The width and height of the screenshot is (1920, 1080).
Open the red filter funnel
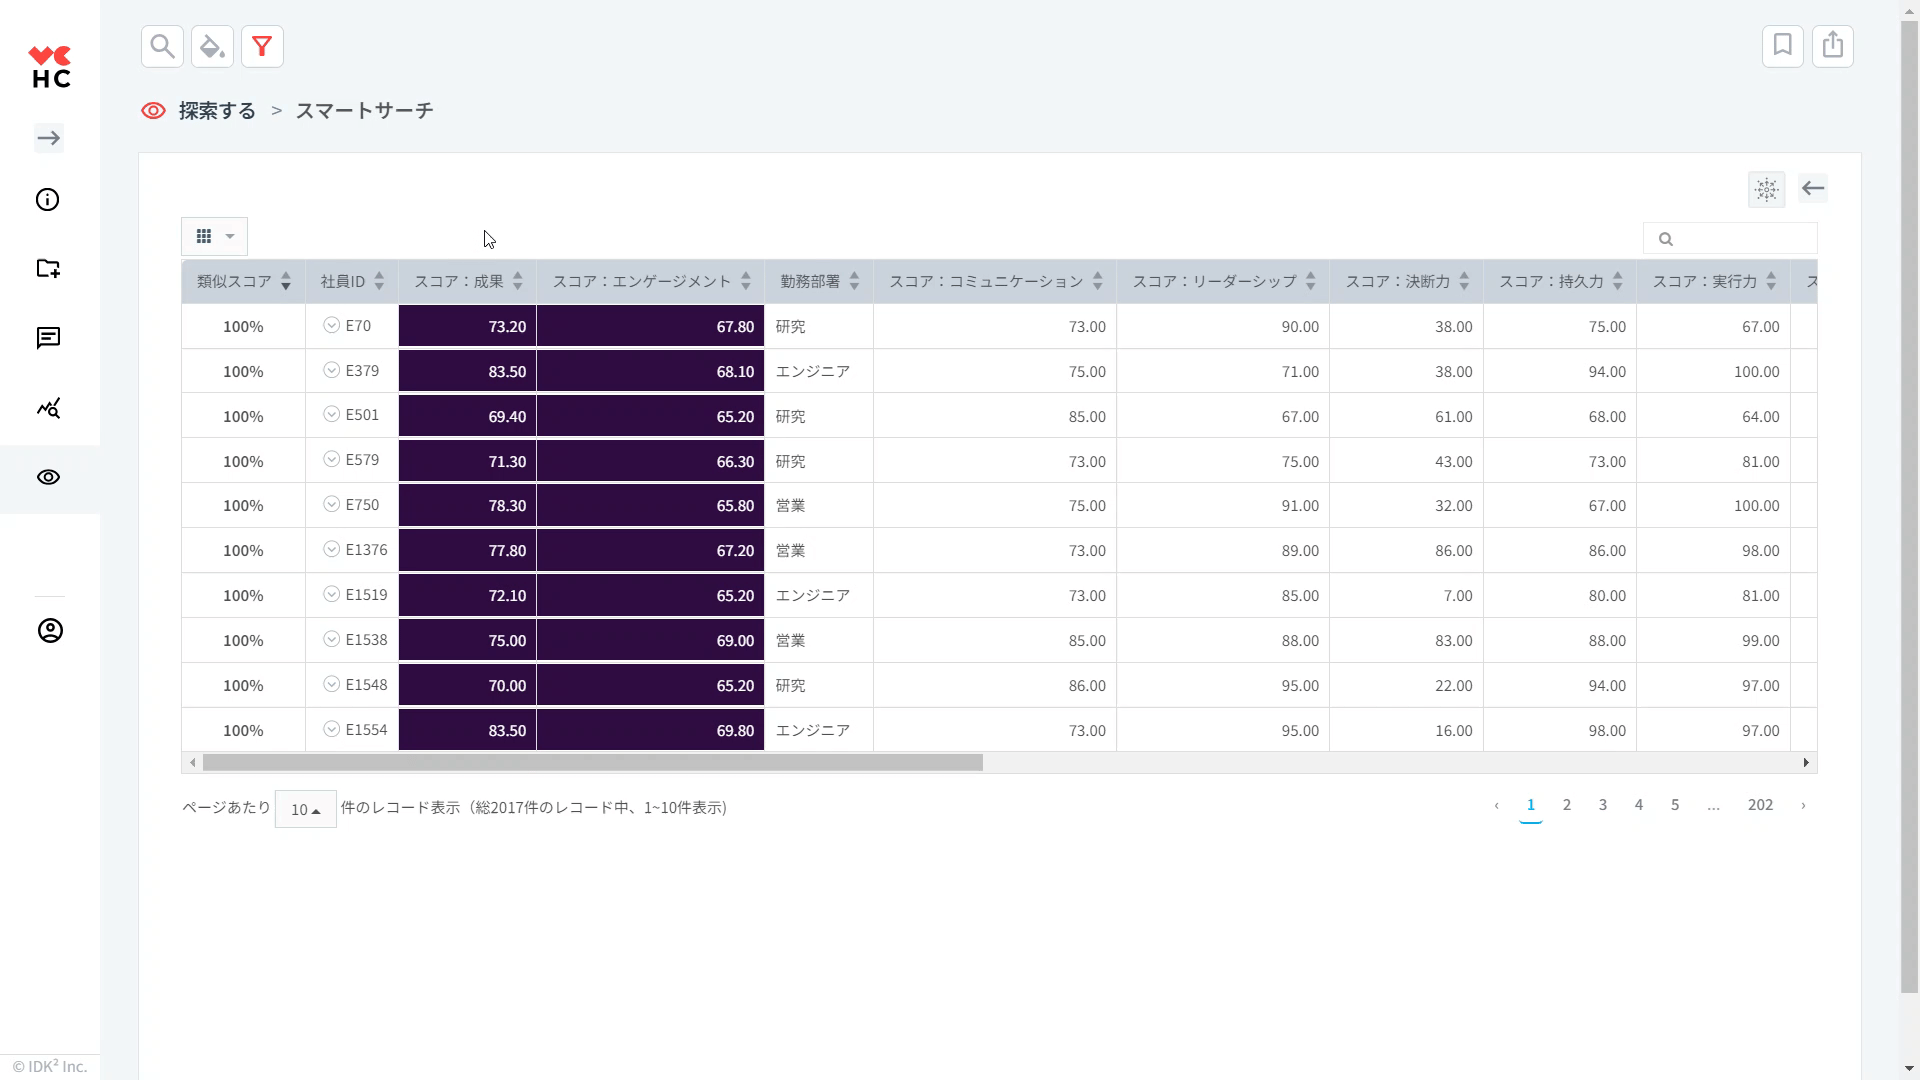point(262,46)
